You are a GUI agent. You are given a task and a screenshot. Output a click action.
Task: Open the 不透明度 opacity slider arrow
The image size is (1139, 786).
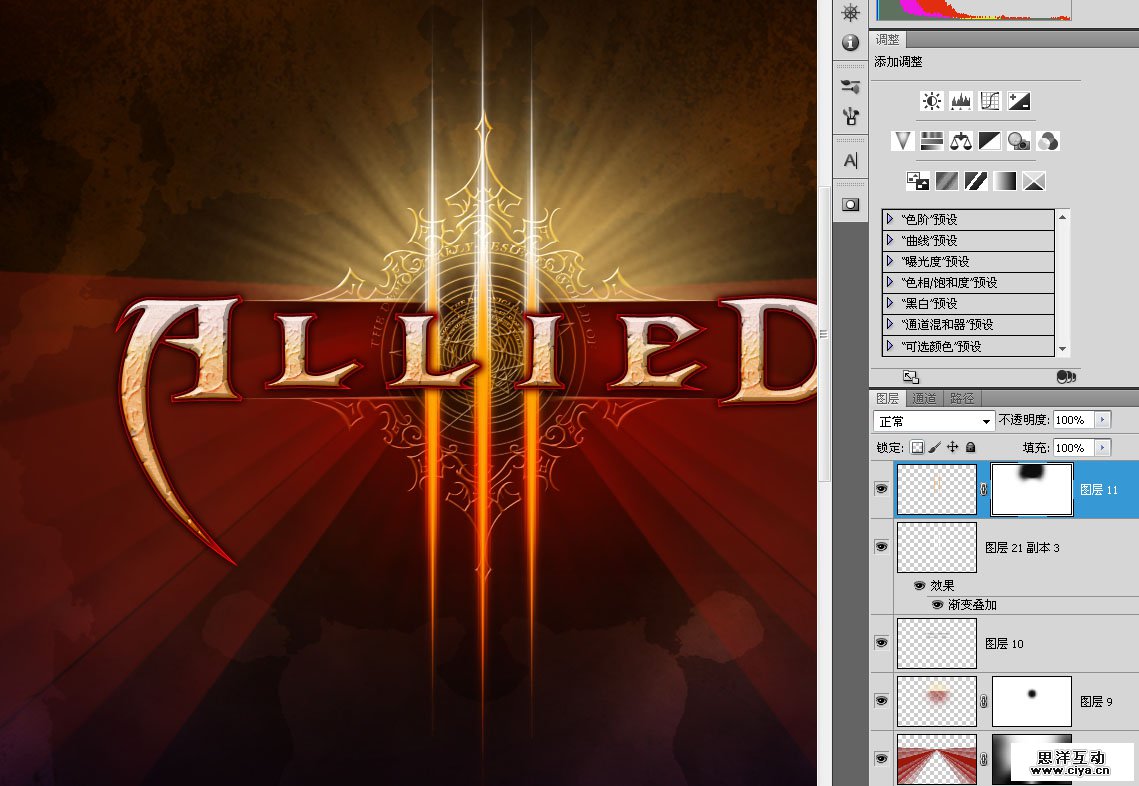[1103, 420]
